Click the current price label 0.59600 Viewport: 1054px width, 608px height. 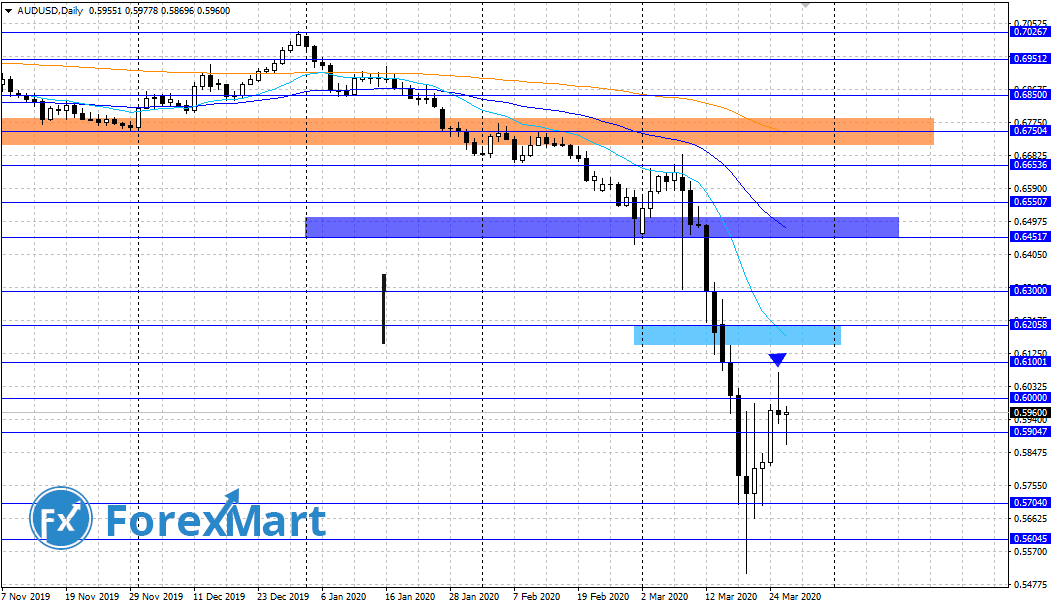click(1030, 412)
